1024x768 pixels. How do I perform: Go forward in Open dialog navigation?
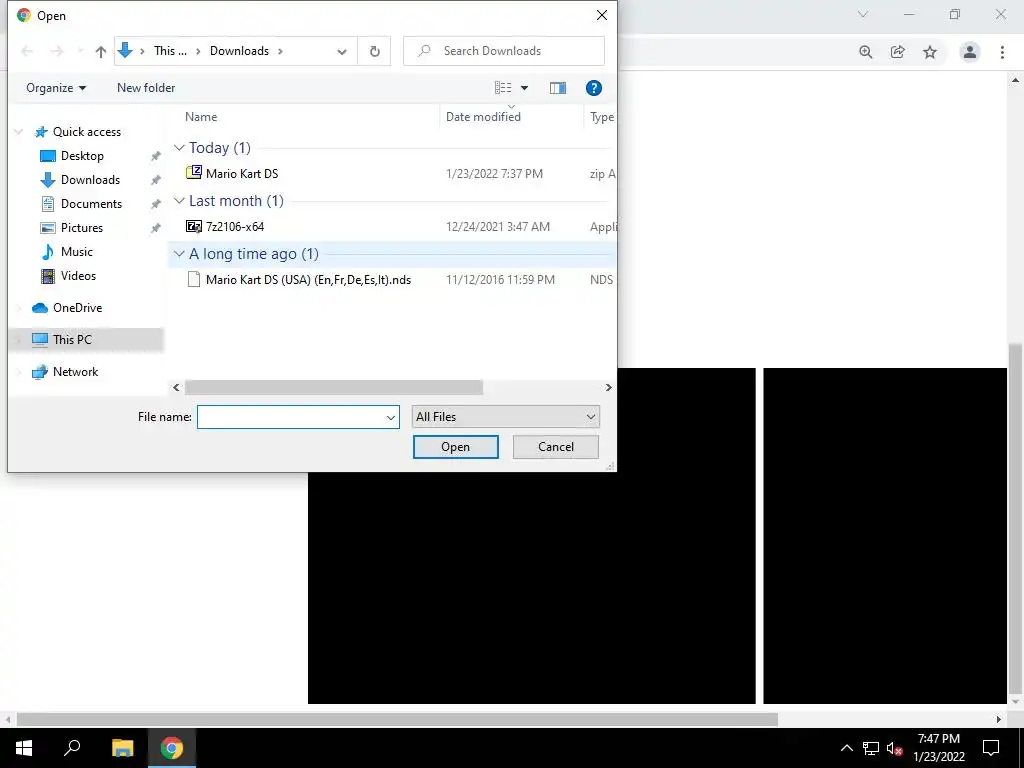[x=57, y=51]
